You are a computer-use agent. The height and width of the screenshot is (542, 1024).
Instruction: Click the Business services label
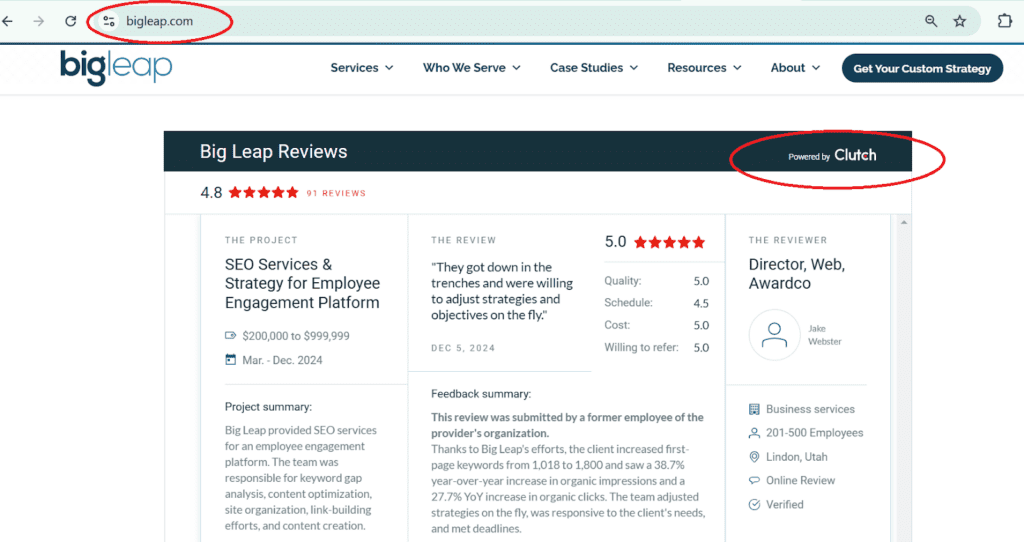point(810,409)
